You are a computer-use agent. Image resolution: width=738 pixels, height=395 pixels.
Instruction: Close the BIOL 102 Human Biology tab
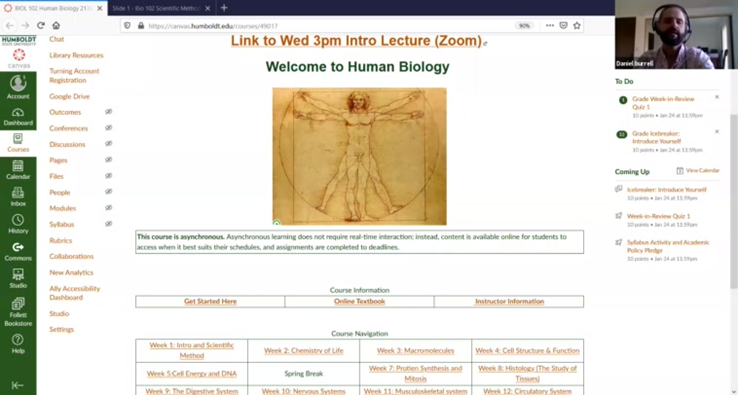(x=99, y=8)
